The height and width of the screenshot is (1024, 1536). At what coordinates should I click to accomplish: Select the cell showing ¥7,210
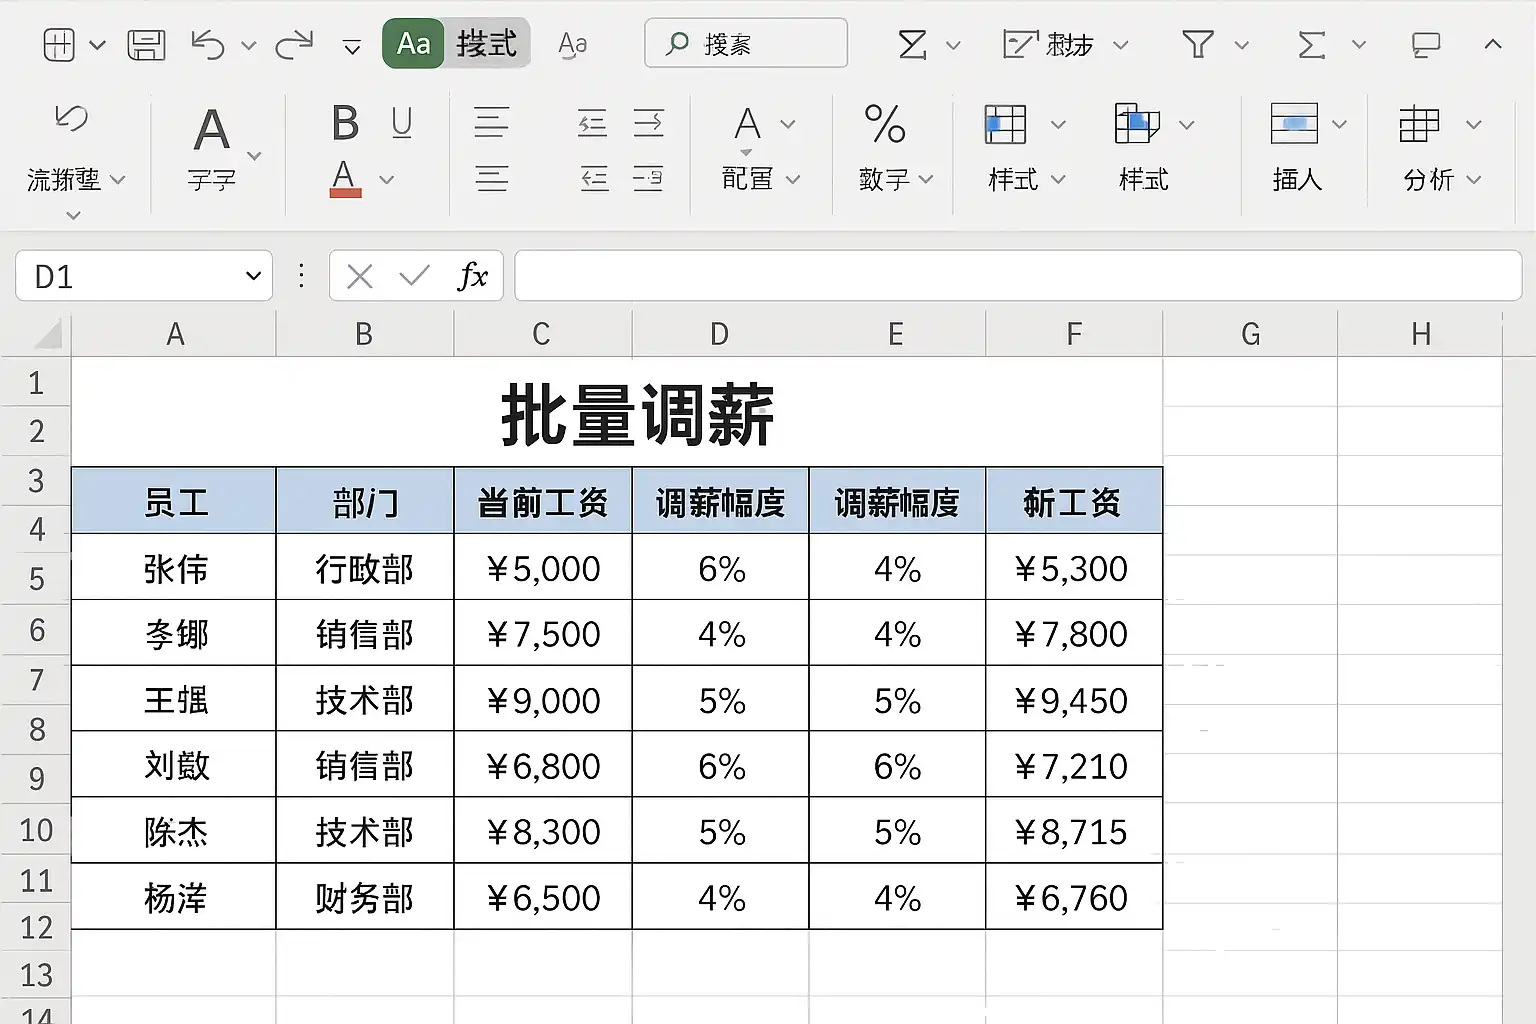1074,766
